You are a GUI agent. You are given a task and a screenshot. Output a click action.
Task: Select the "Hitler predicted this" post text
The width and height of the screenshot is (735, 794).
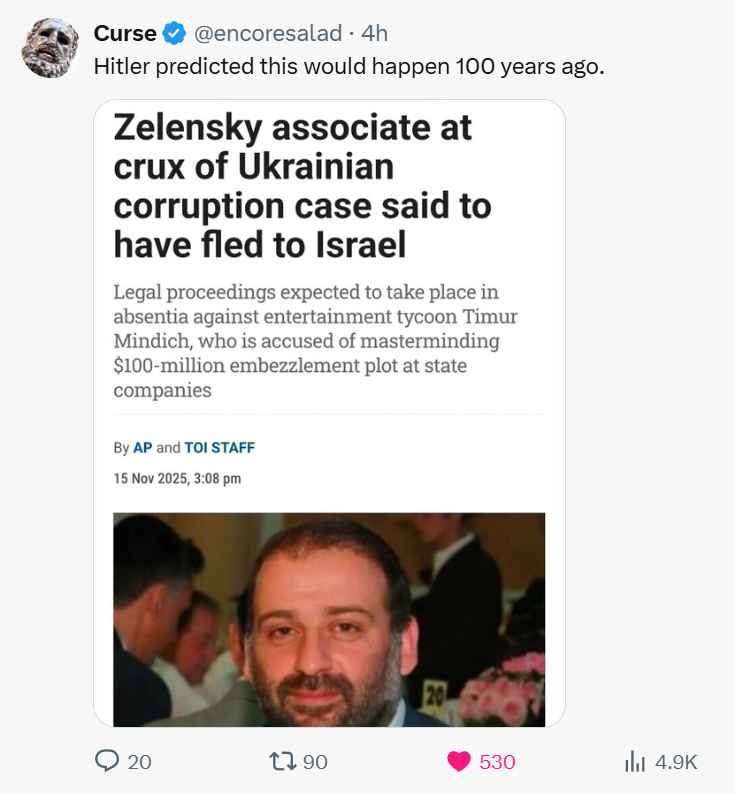coord(348,67)
